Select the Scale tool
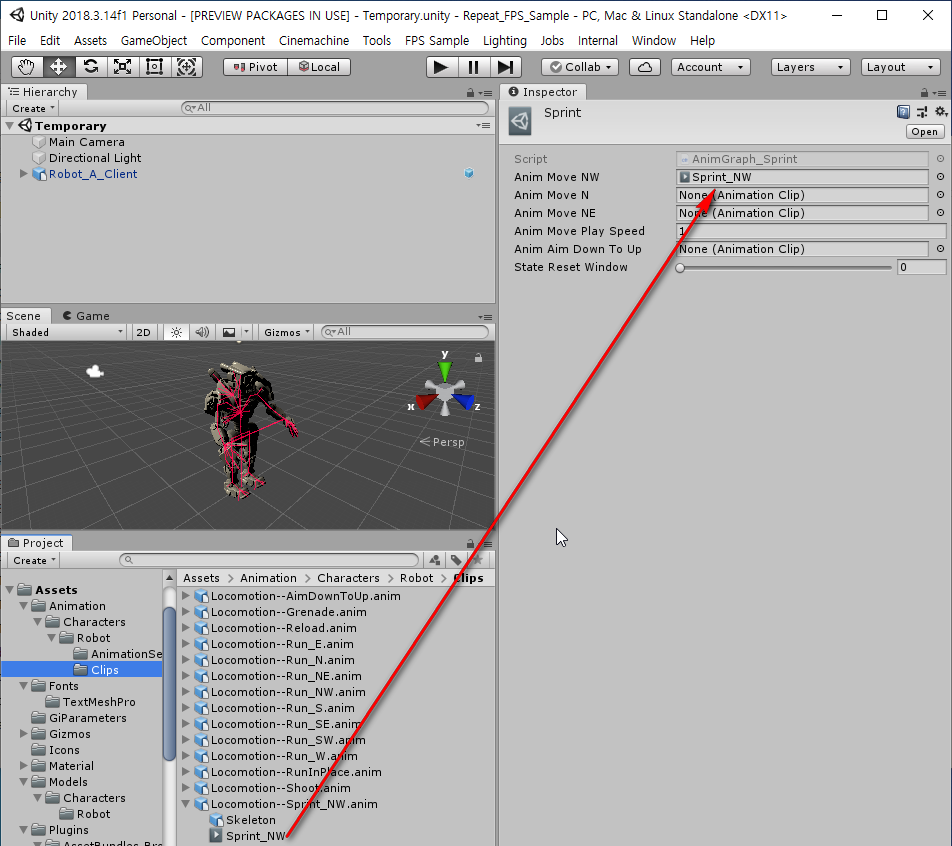Viewport: 952px width, 846px height. 123,67
